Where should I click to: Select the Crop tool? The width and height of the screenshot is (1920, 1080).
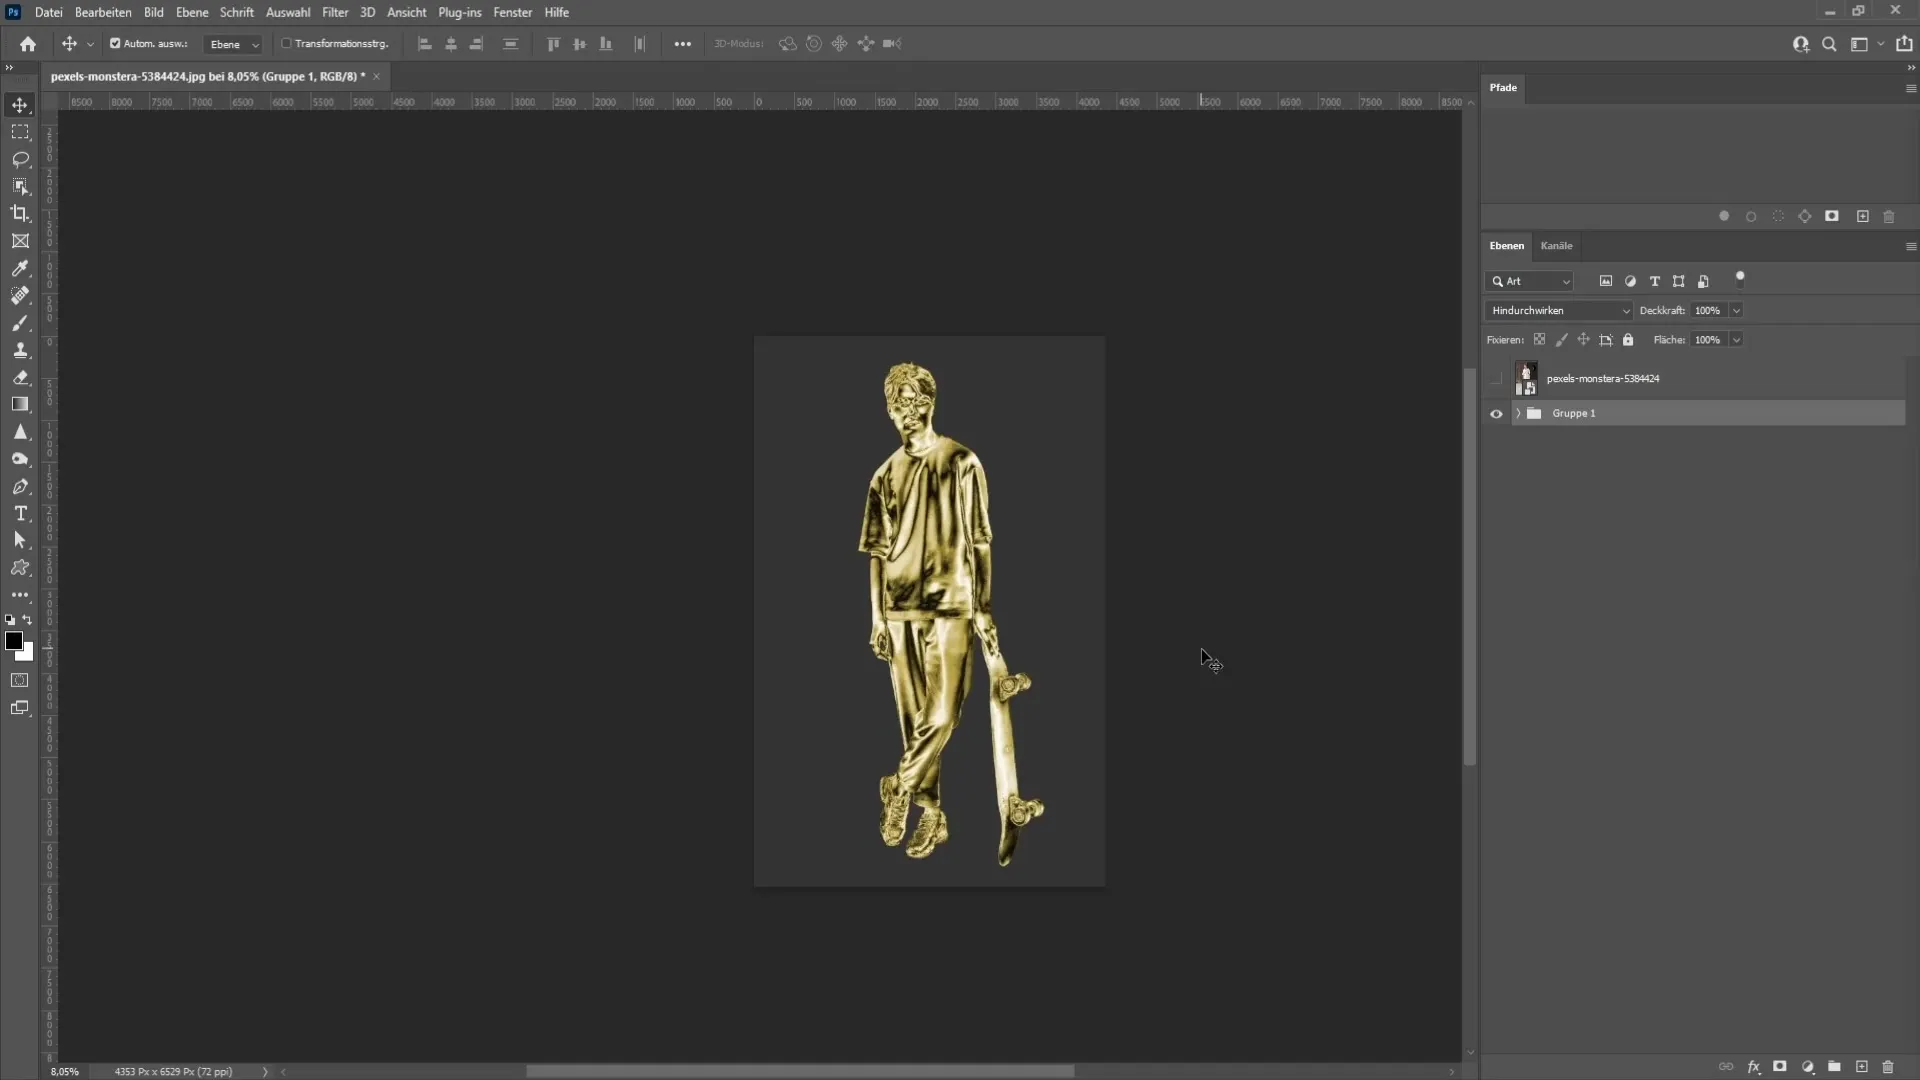(20, 214)
